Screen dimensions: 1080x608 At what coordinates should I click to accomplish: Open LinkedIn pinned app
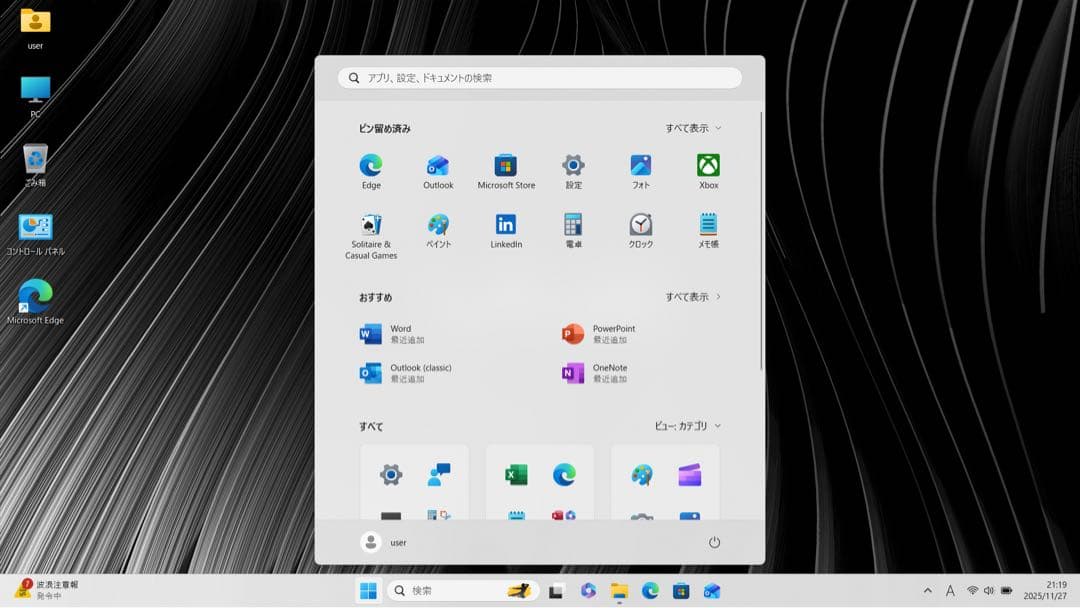click(x=506, y=226)
